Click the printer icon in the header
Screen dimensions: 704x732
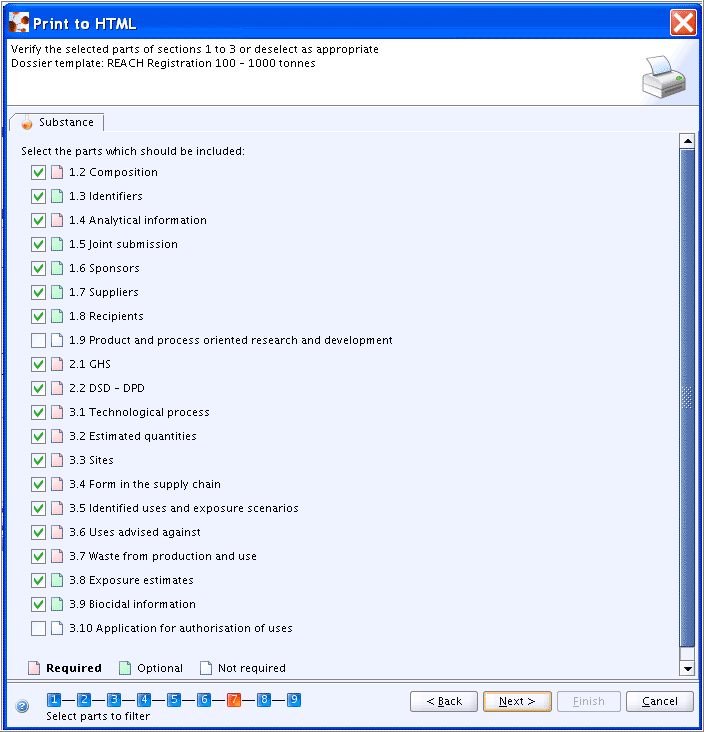663,77
